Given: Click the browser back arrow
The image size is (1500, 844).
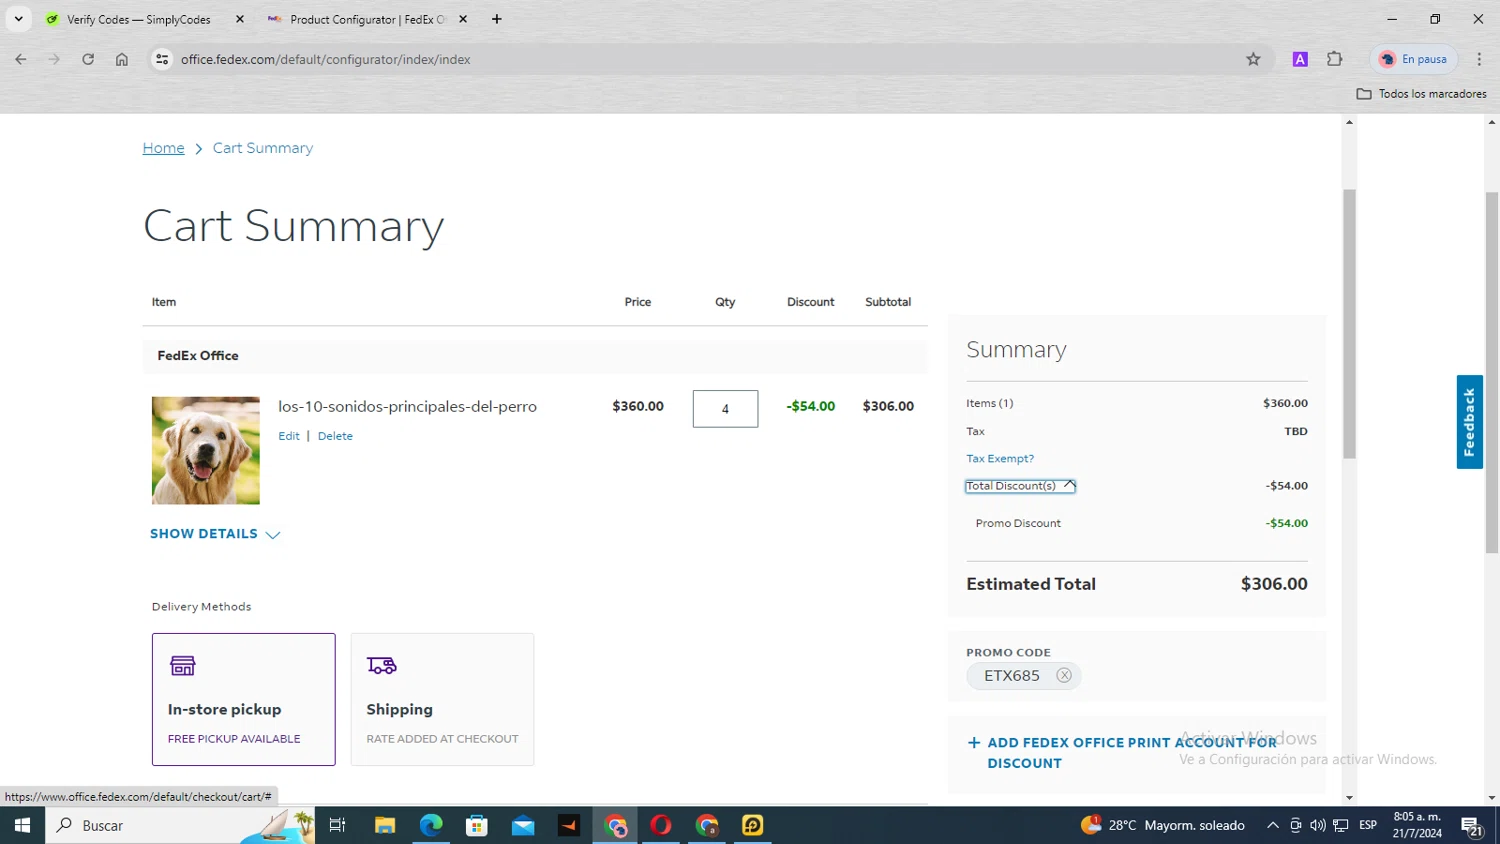Looking at the screenshot, I should (20, 59).
